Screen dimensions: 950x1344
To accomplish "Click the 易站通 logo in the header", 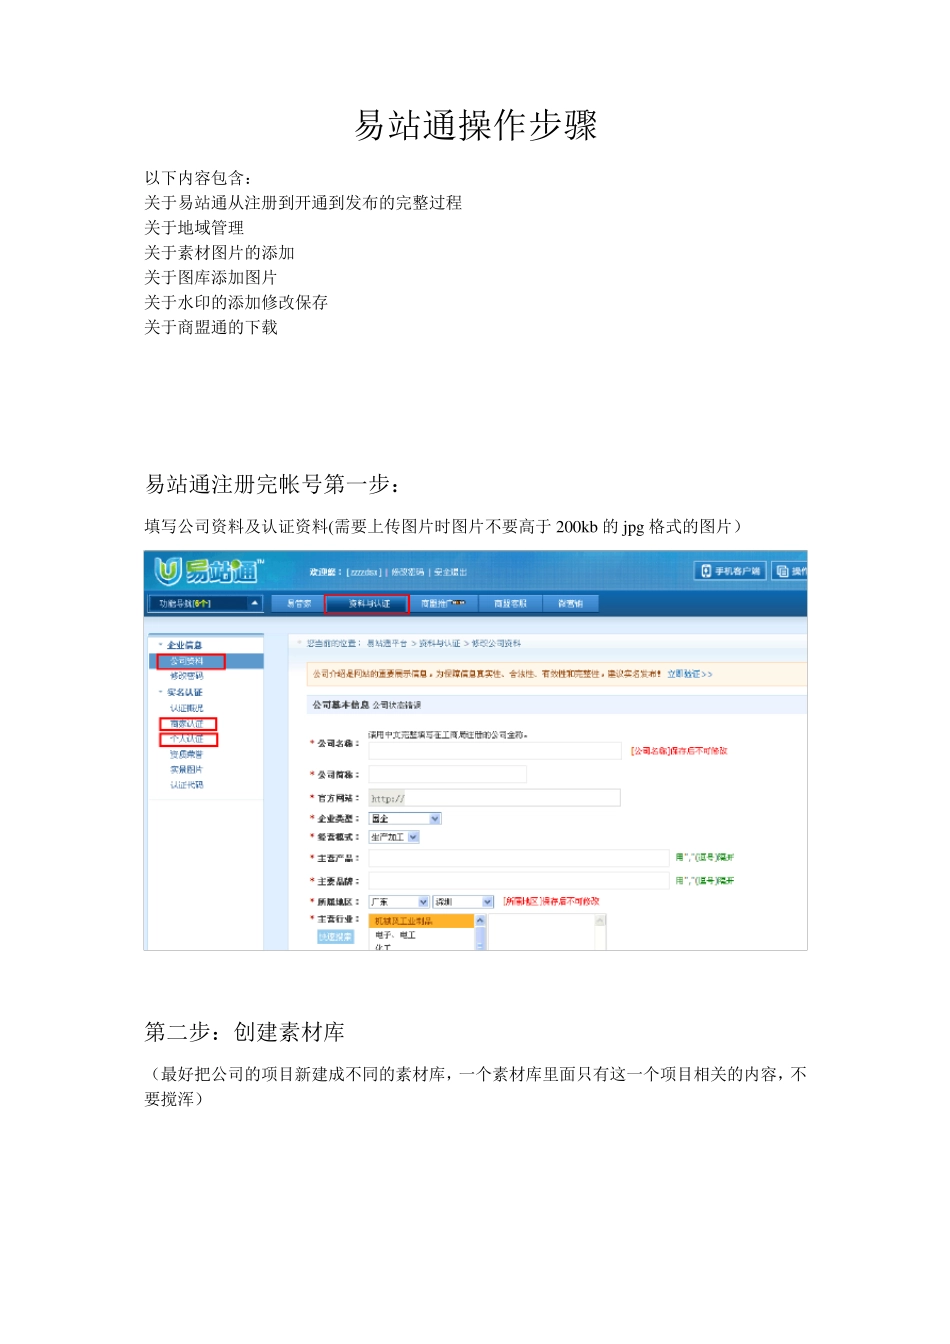I will click(x=208, y=571).
